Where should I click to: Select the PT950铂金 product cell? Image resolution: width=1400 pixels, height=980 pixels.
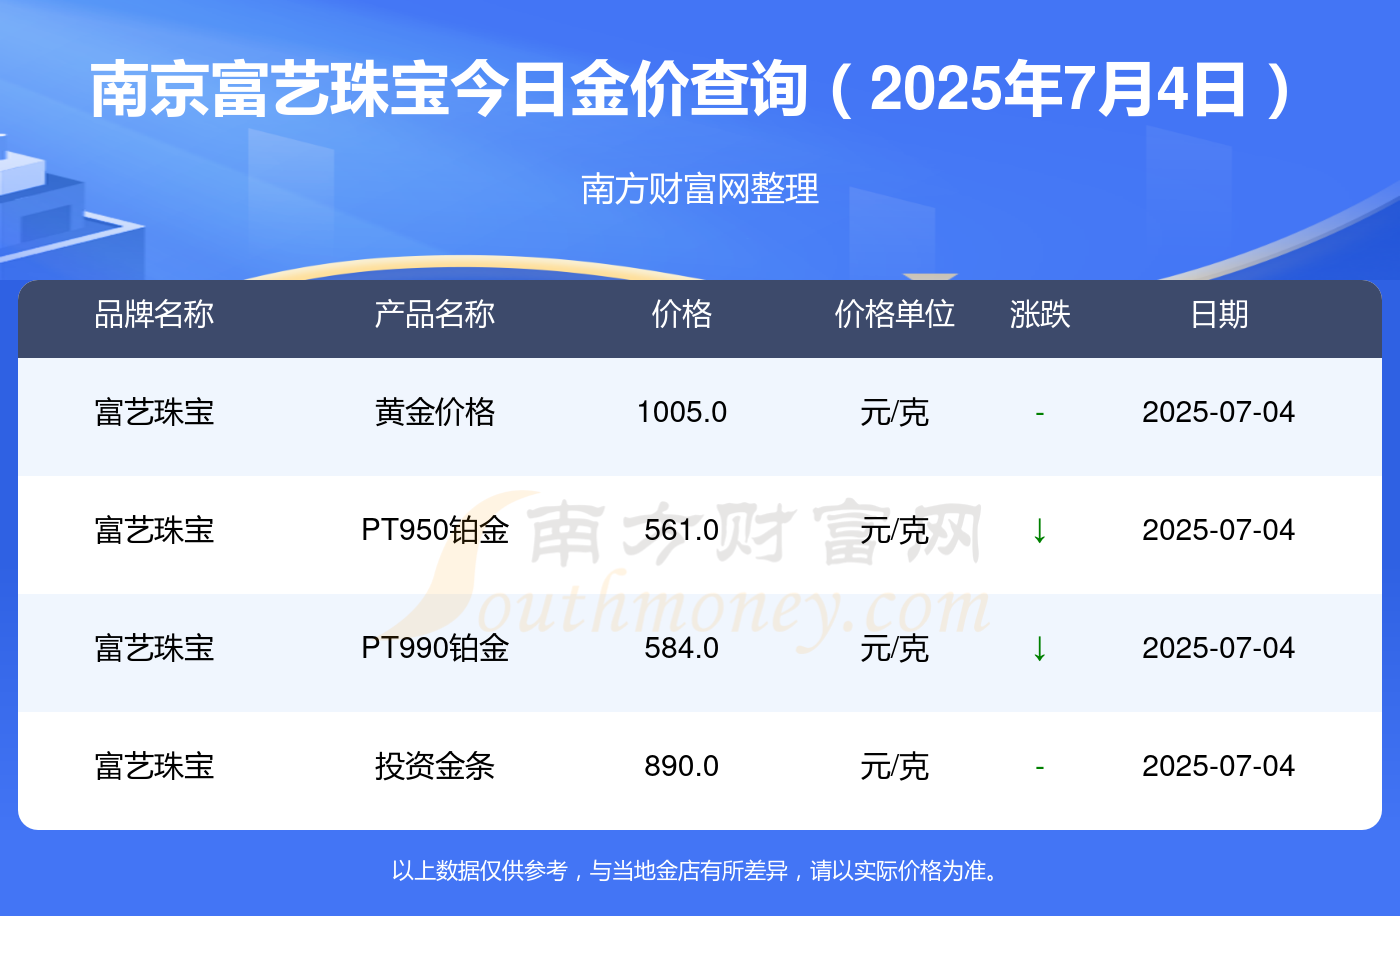pos(435,530)
